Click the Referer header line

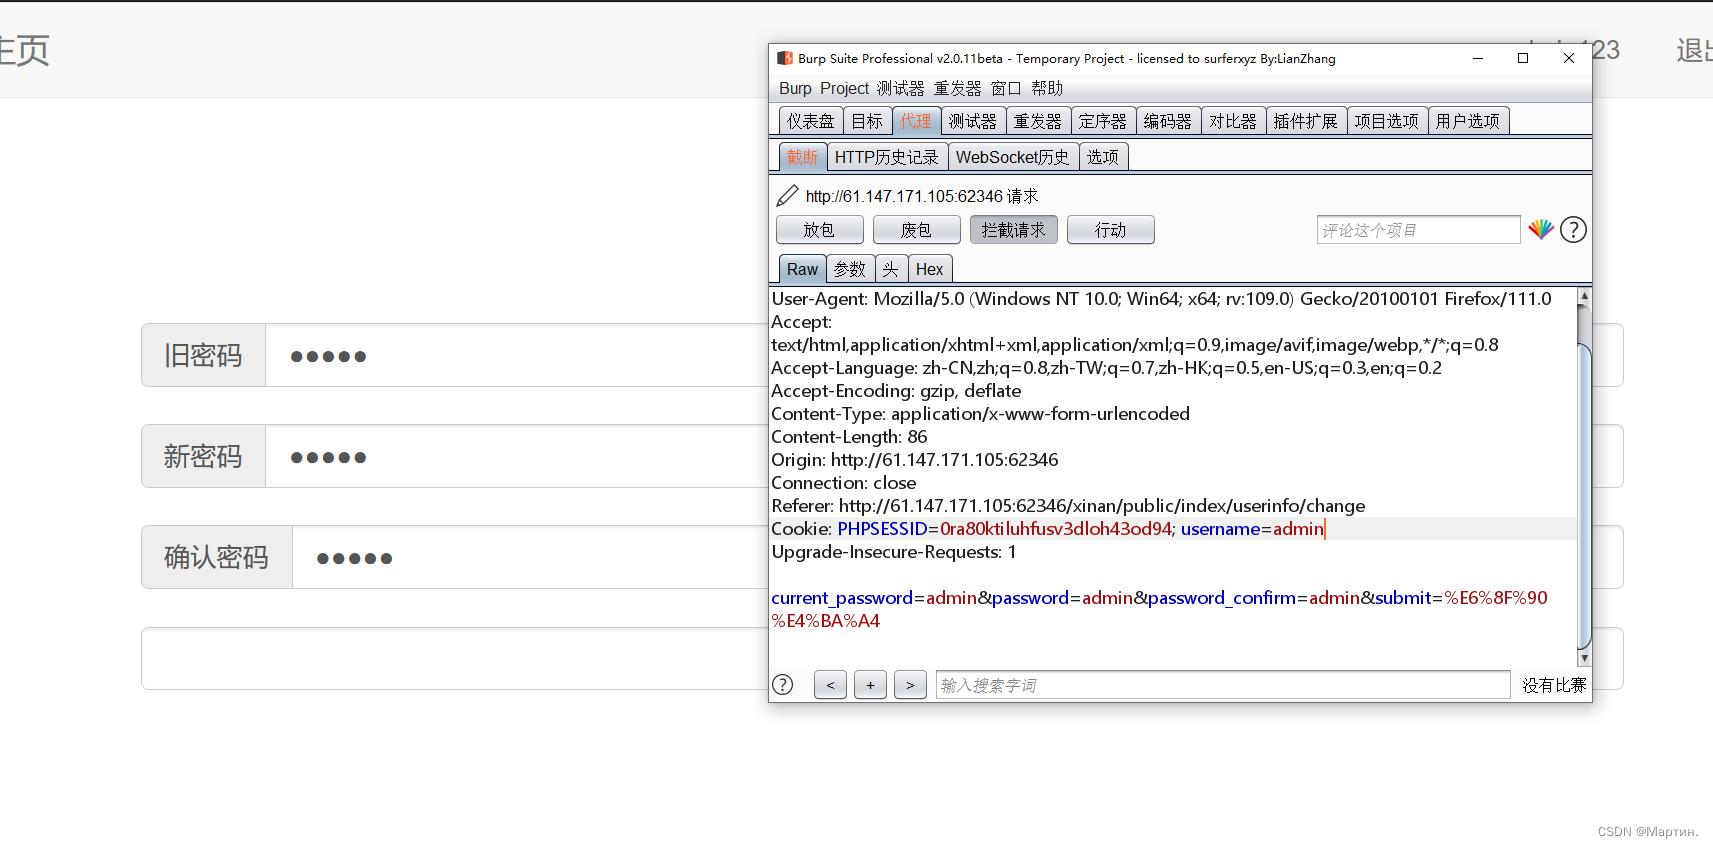tap(1068, 506)
